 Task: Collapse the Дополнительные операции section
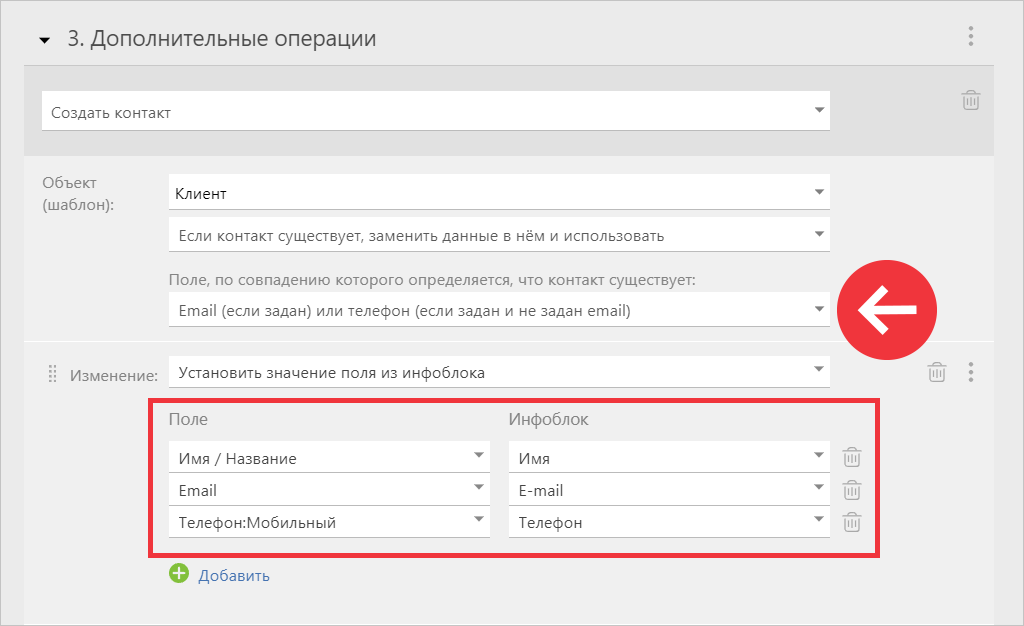[44, 40]
